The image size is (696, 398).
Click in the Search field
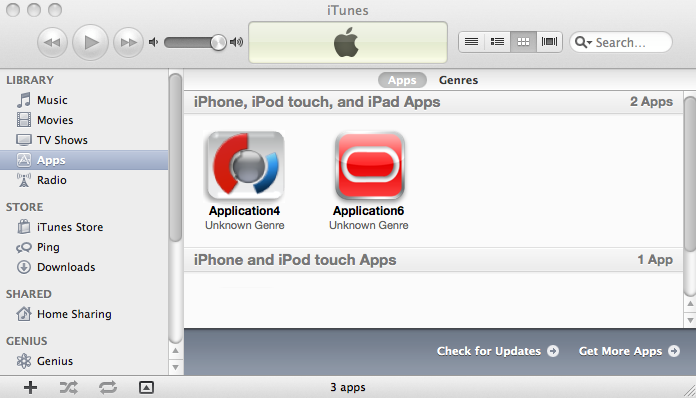(621, 42)
